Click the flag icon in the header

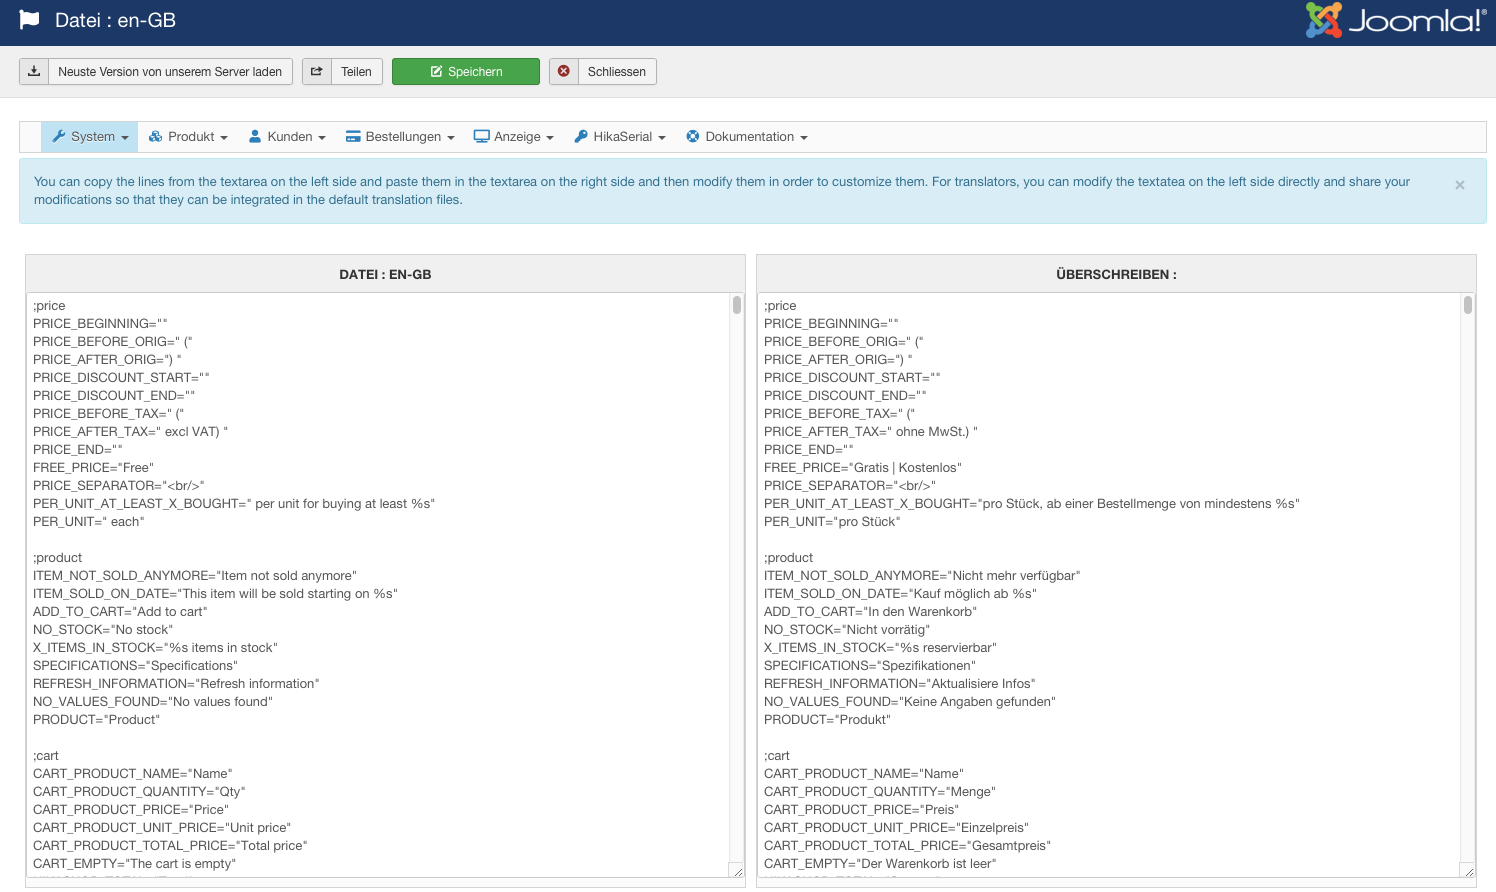(x=29, y=20)
